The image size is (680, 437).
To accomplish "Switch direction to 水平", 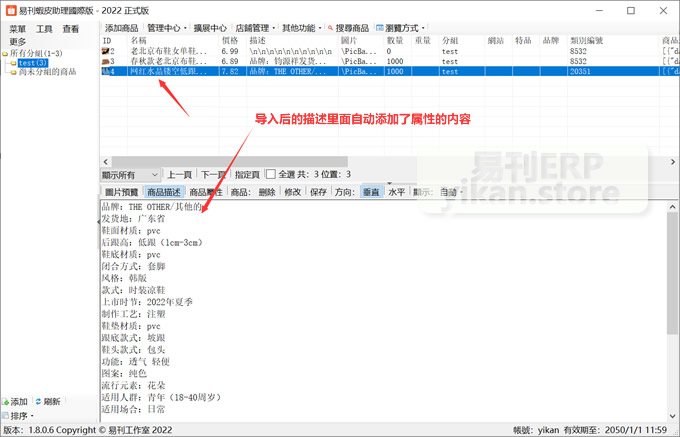I will (x=397, y=192).
